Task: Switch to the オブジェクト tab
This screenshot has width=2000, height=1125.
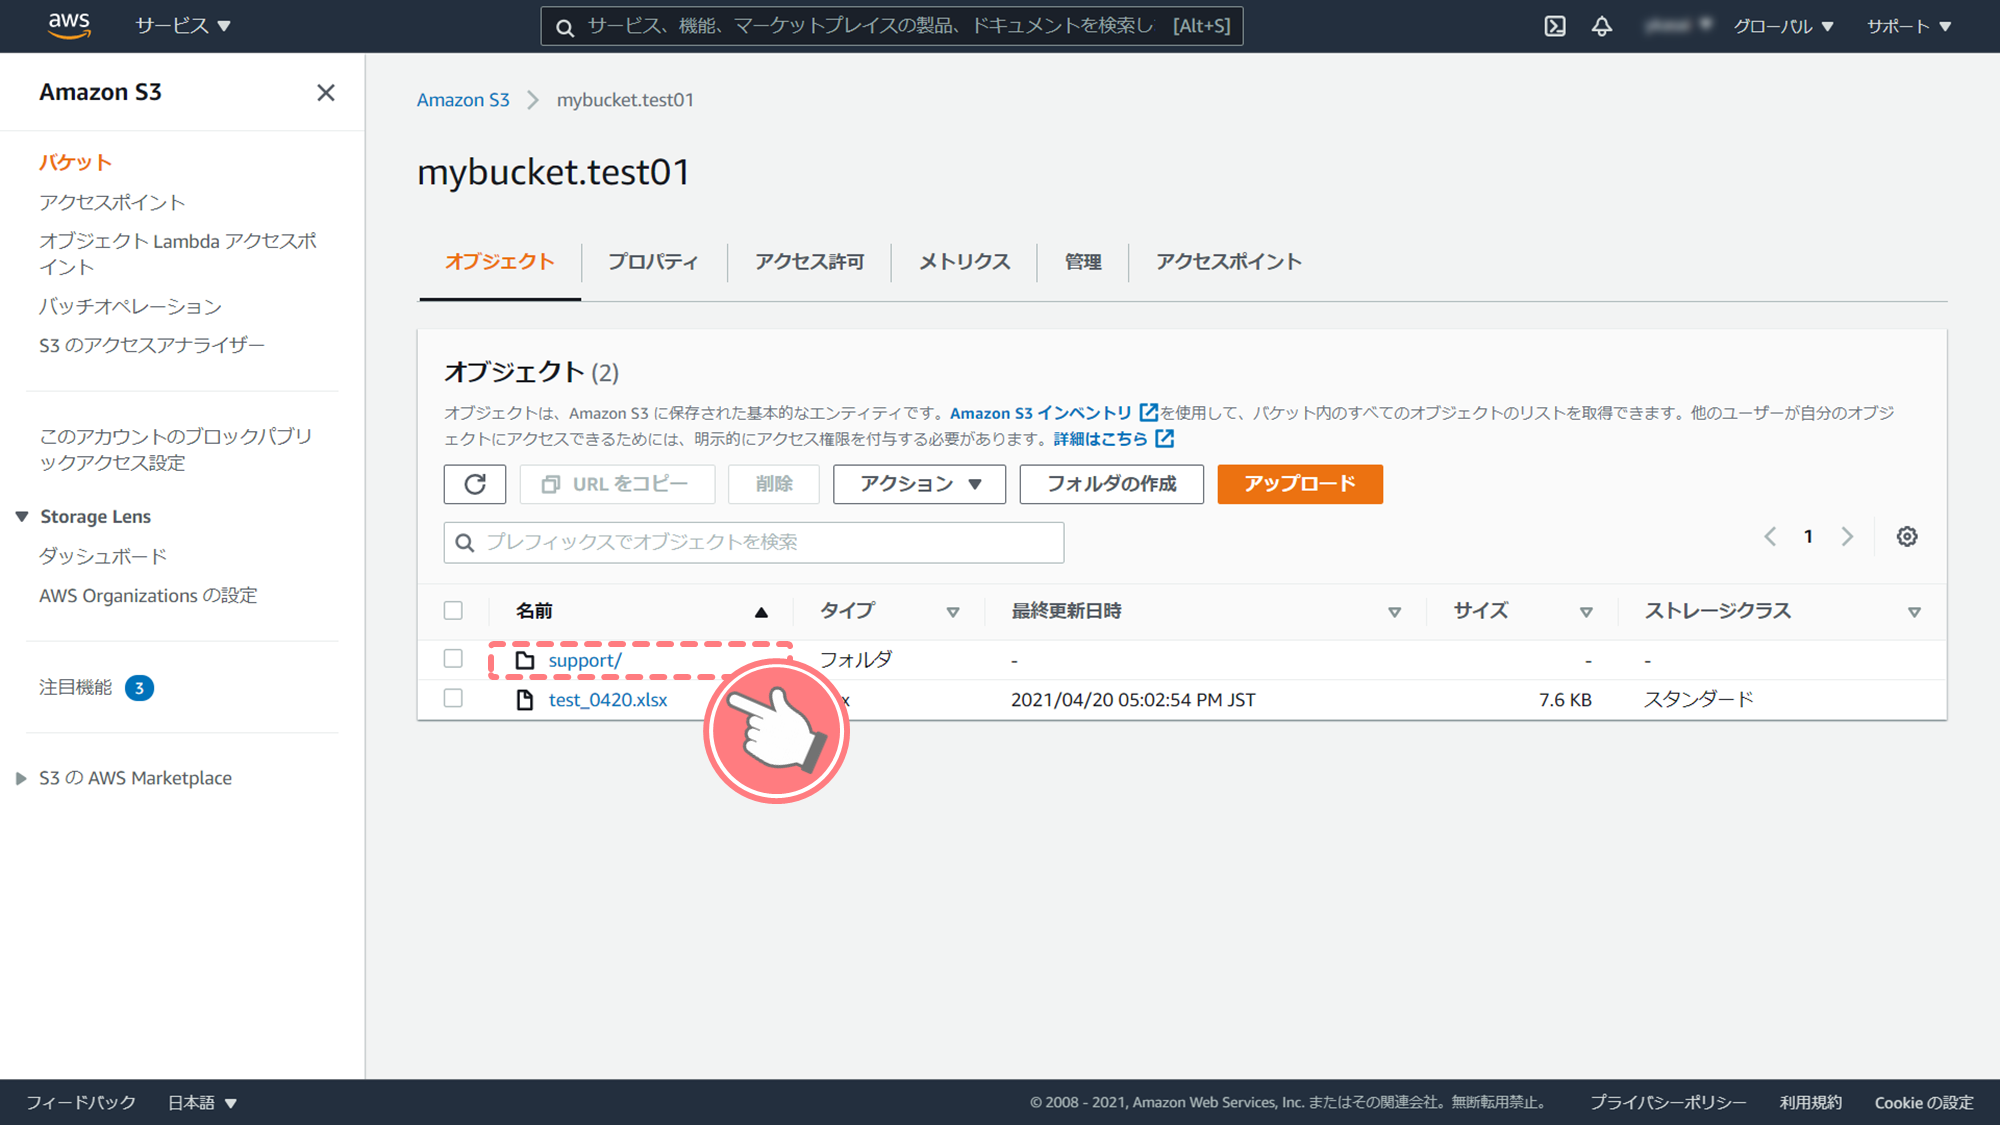Action: pos(499,262)
